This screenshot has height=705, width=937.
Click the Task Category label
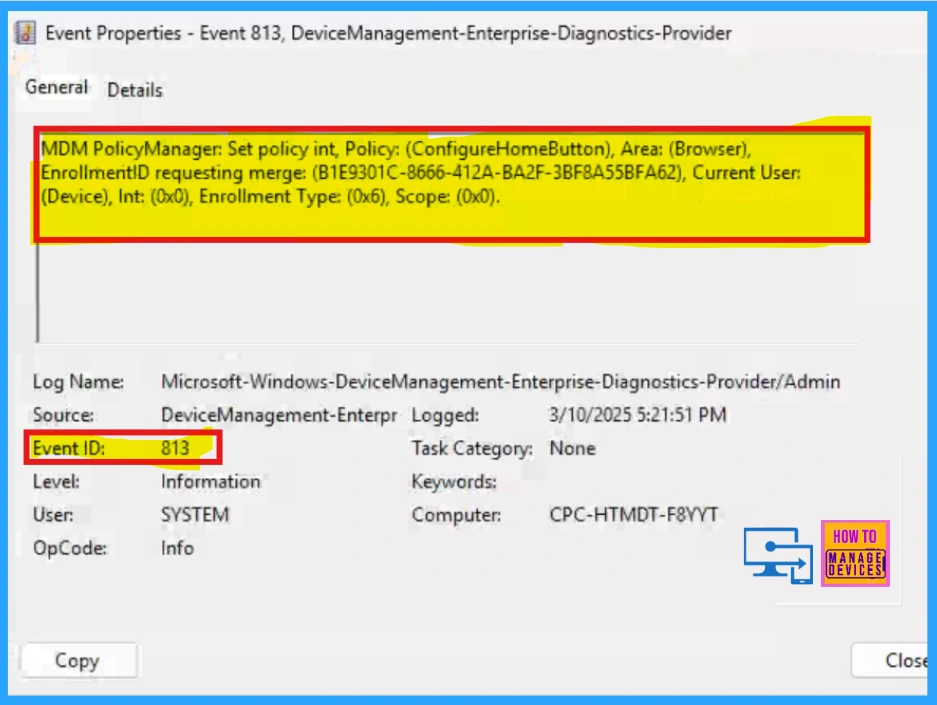pyautogui.click(x=472, y=449)
